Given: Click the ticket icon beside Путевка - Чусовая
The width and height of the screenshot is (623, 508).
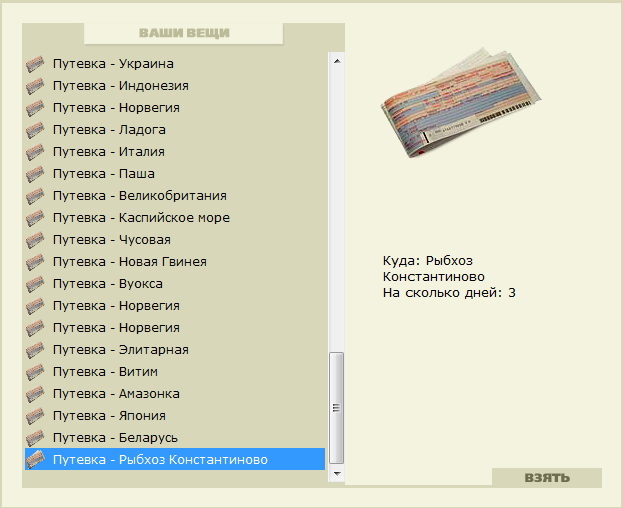Looking at the screenshot, I should (35, 240).
